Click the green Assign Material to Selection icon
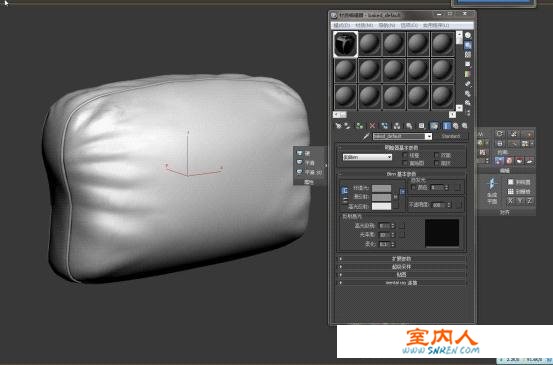This screenshot has width=553, height=365. click(359, 126)
